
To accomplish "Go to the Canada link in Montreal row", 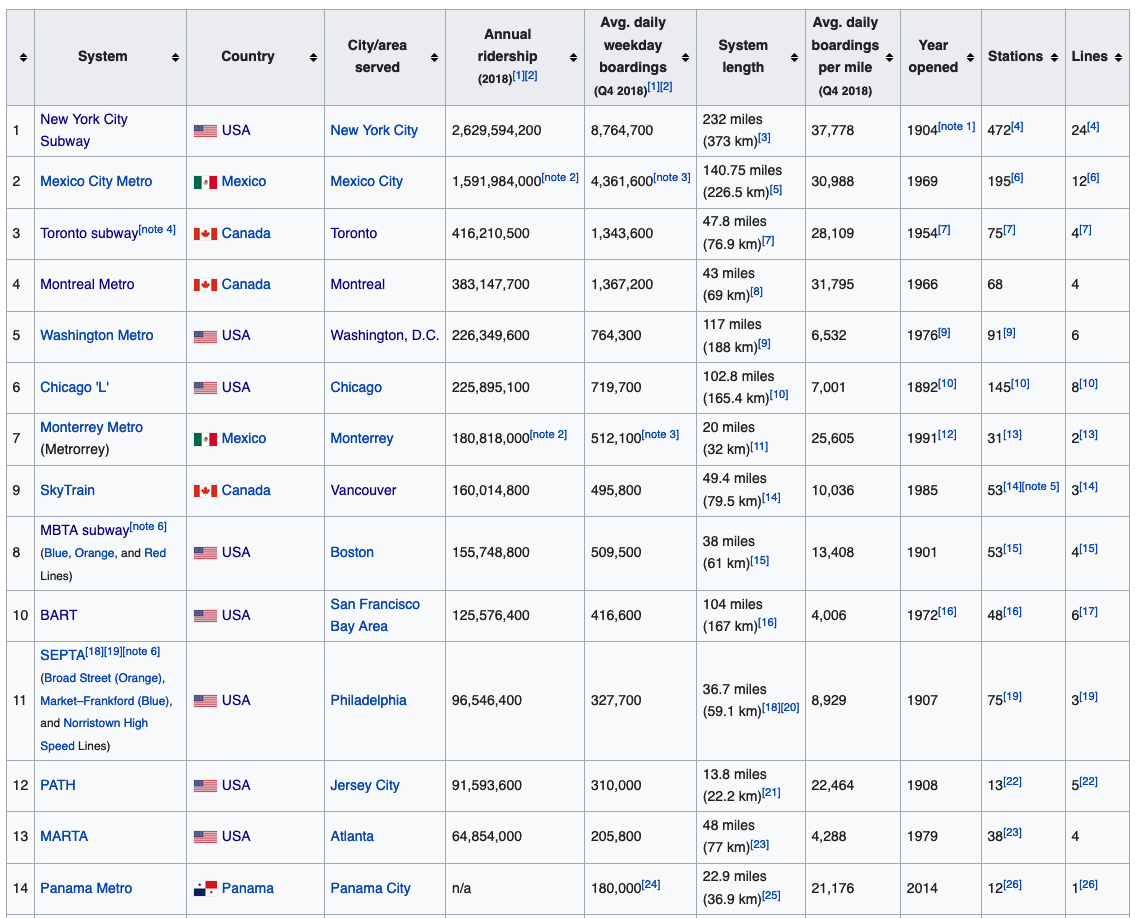I will pos(246,284).
